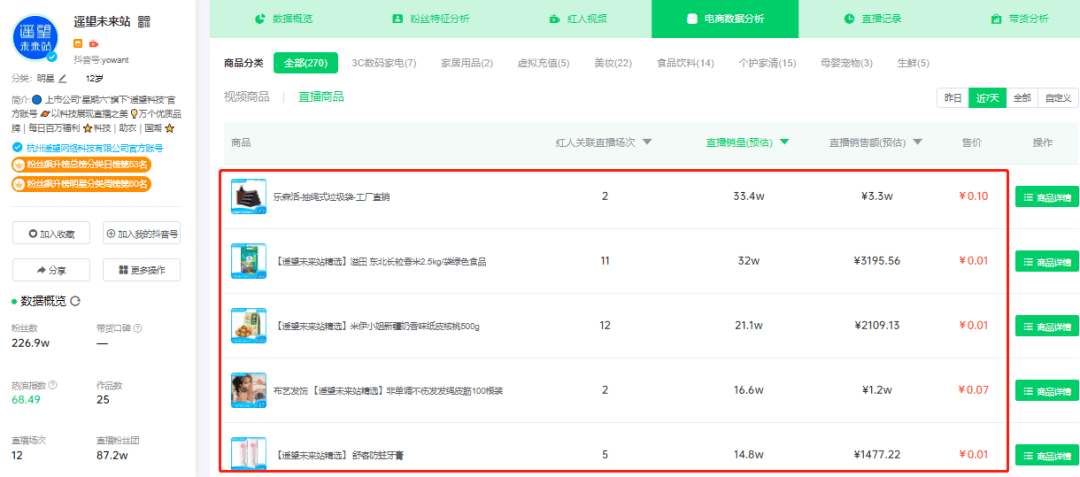Open 商品详情 for the 东北长粒香米 row
Image resolution: width=1080 pixels, height=477 pixels.
coord(1047,262)
